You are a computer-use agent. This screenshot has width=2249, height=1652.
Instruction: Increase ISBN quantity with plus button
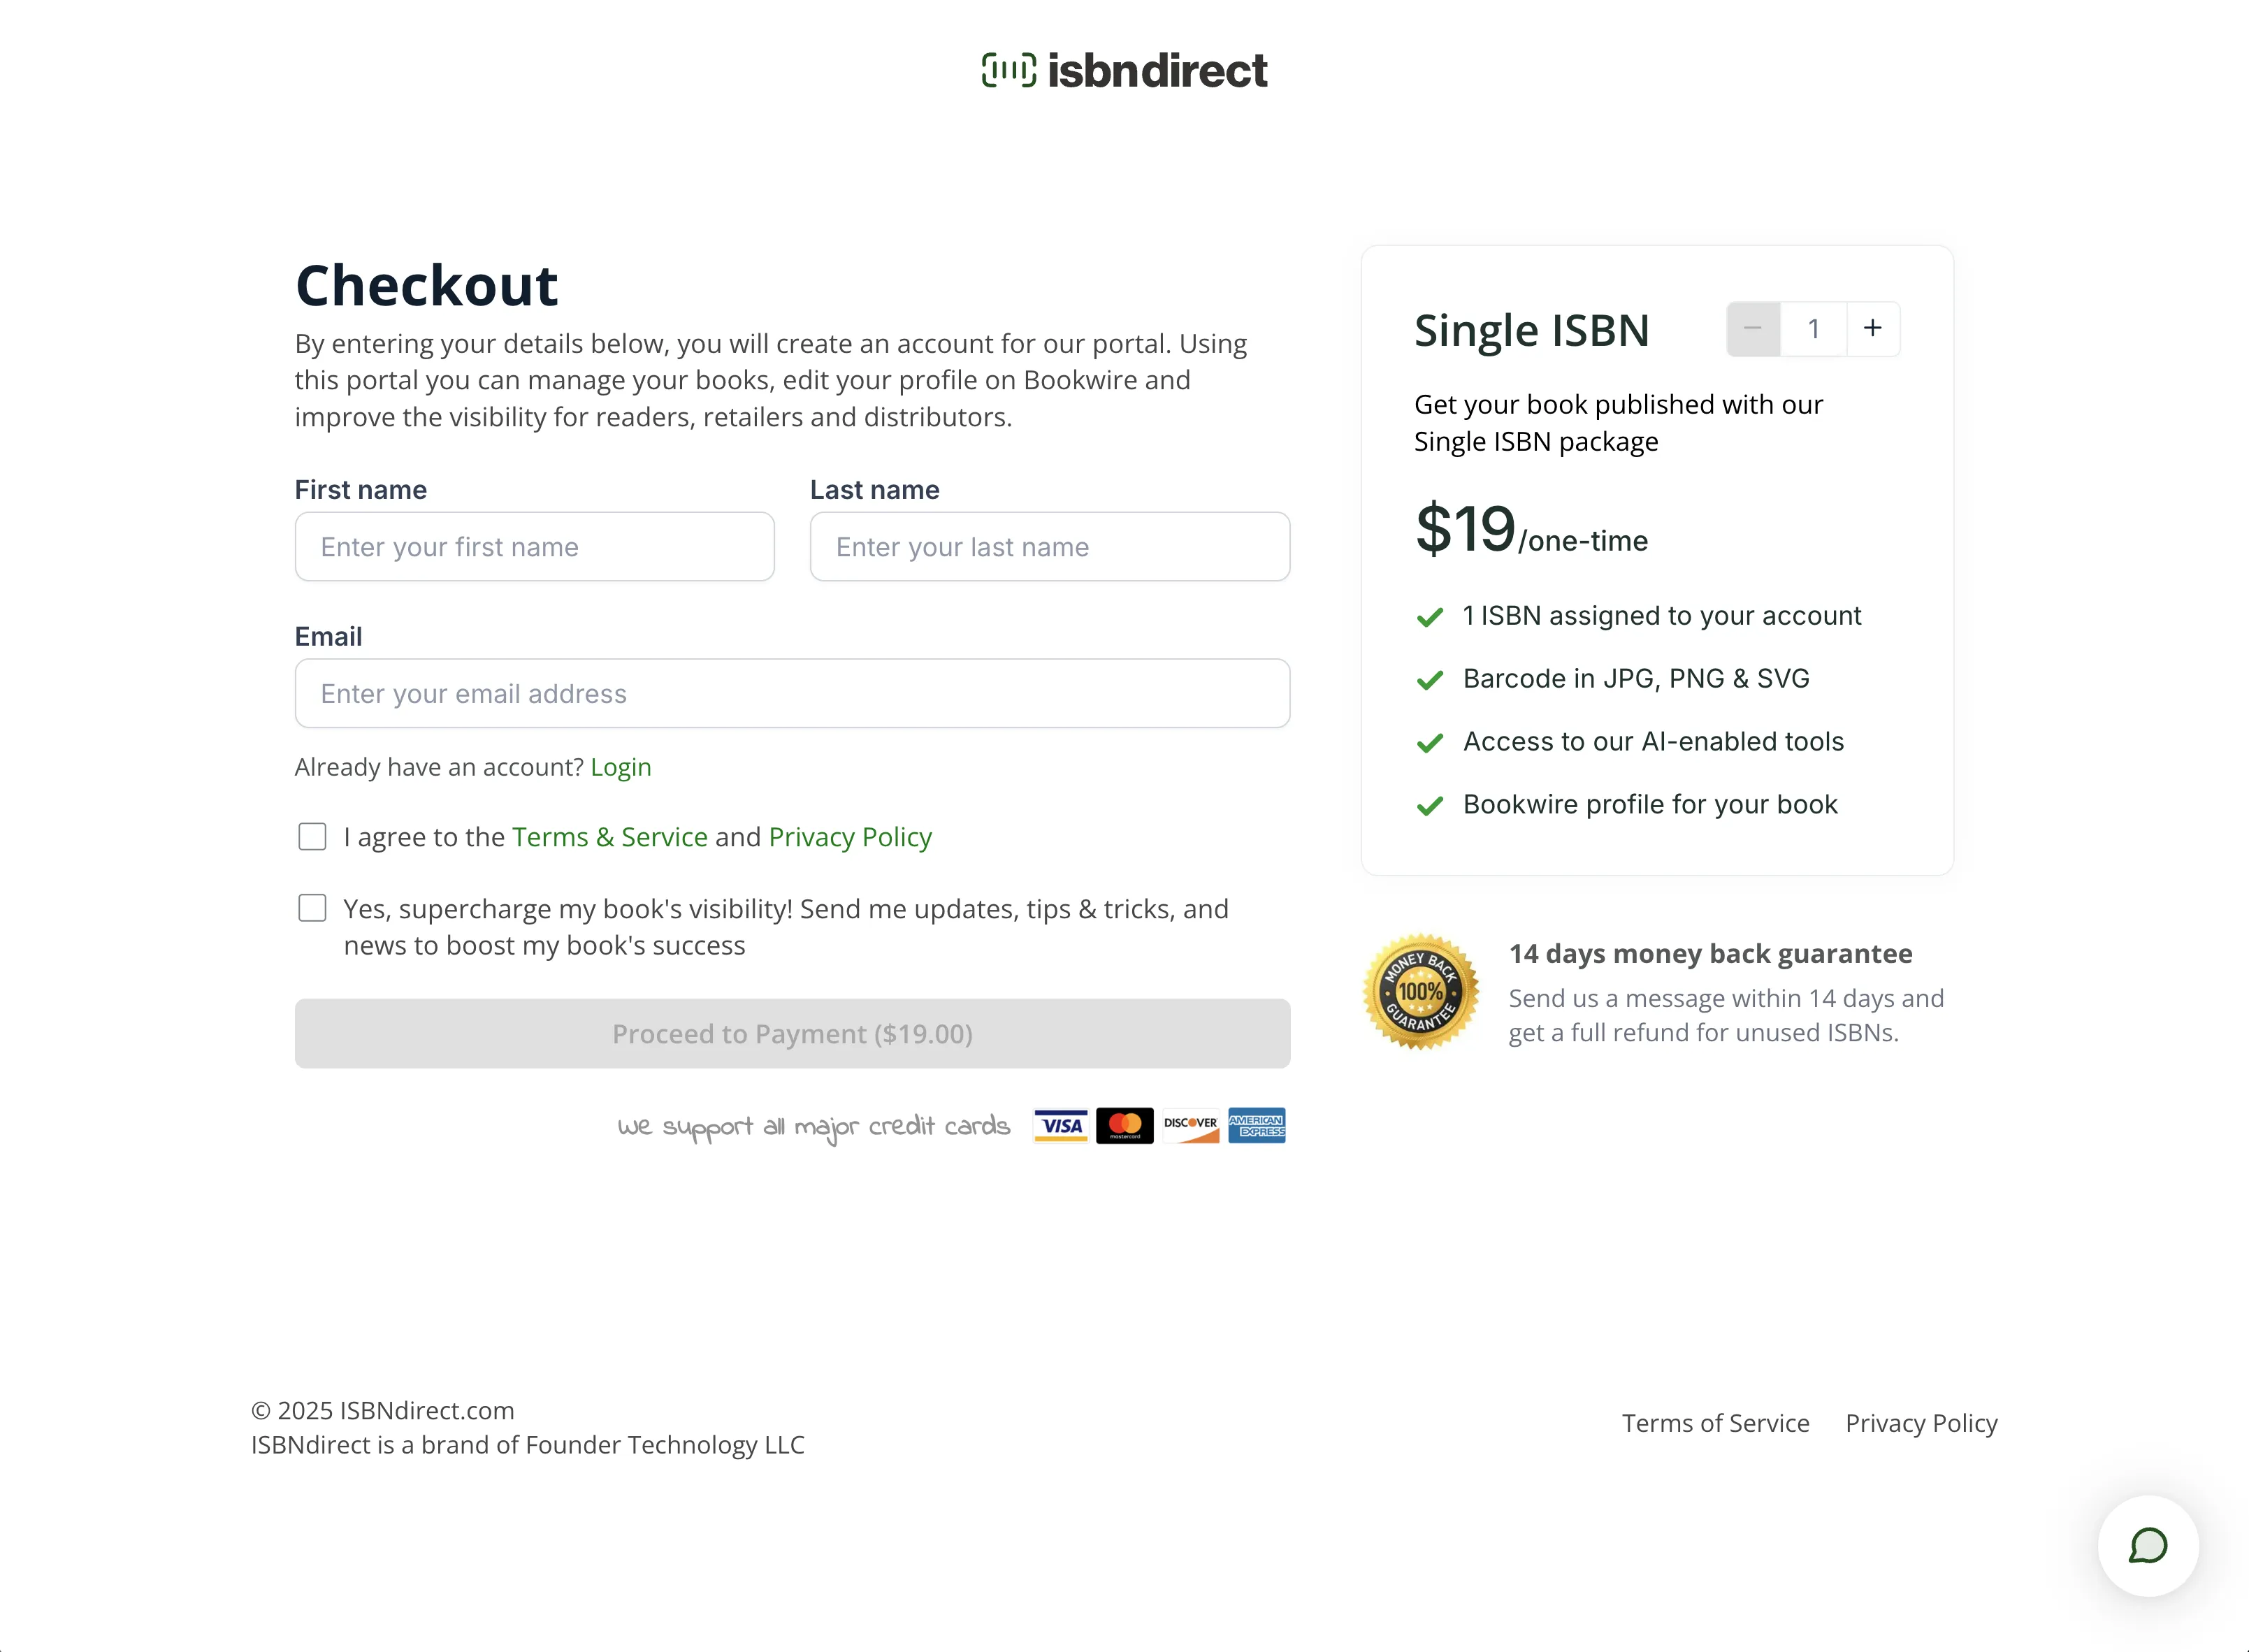[x=1872, y=328]
